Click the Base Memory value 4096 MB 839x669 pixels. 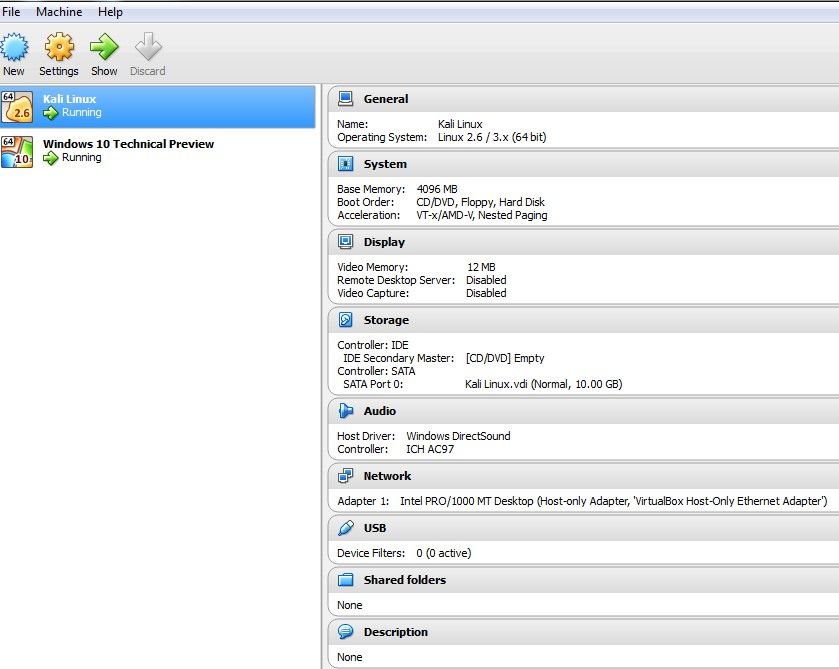[x=437, y=189]
